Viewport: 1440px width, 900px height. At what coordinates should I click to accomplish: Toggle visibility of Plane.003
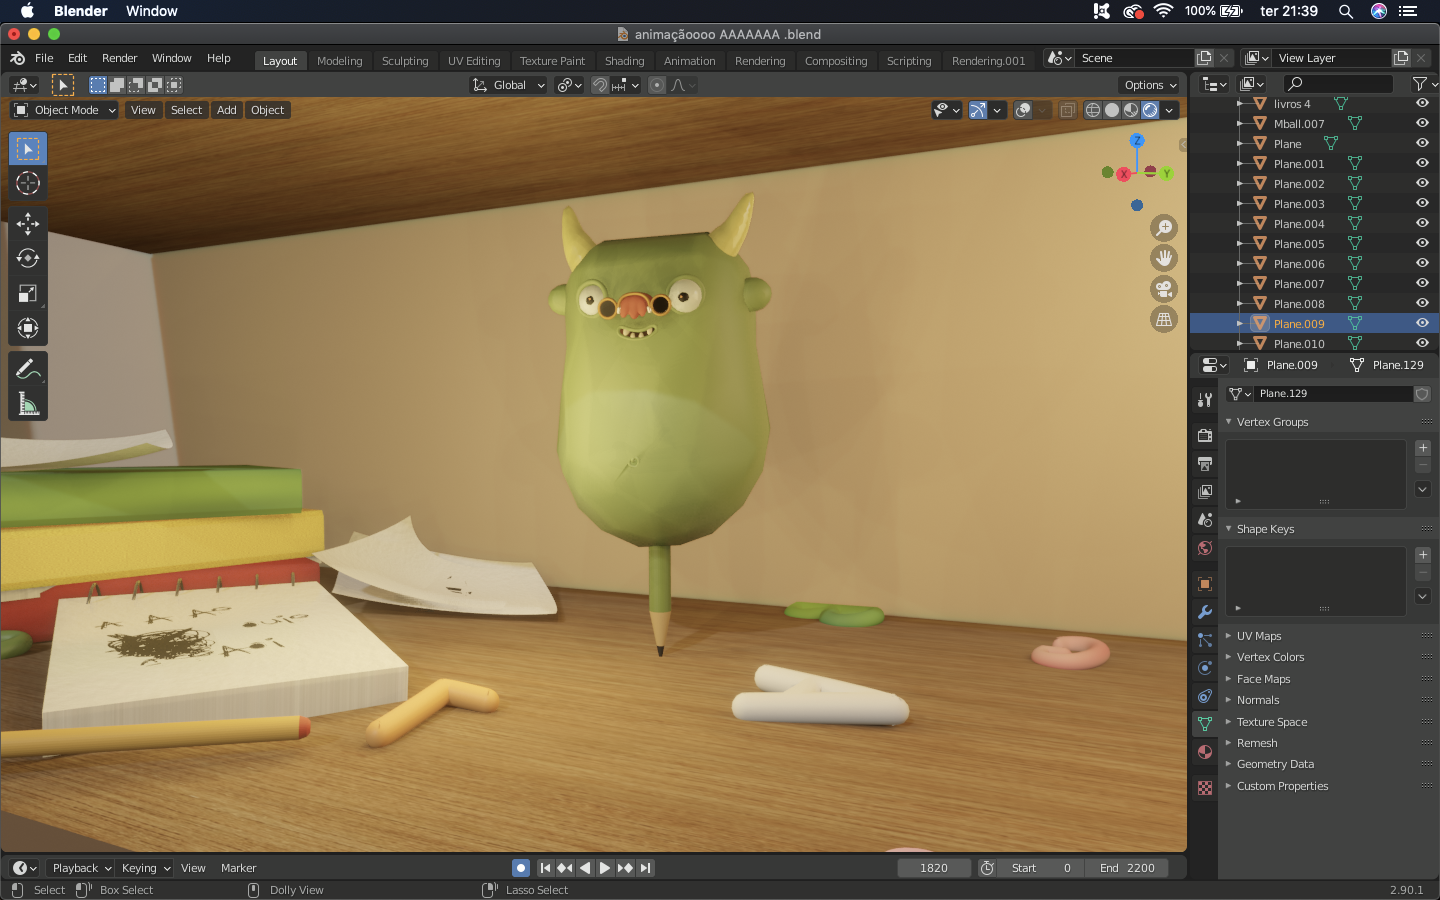[1422, 203]
